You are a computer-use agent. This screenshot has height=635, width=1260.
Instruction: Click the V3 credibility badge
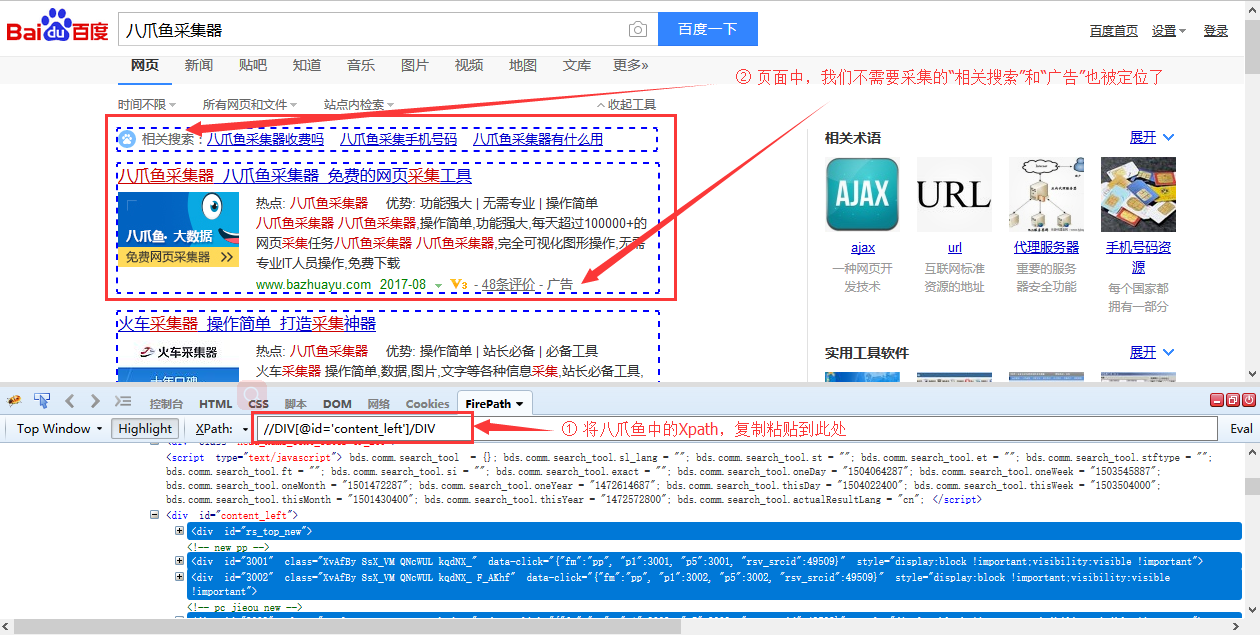click(459, 285)
